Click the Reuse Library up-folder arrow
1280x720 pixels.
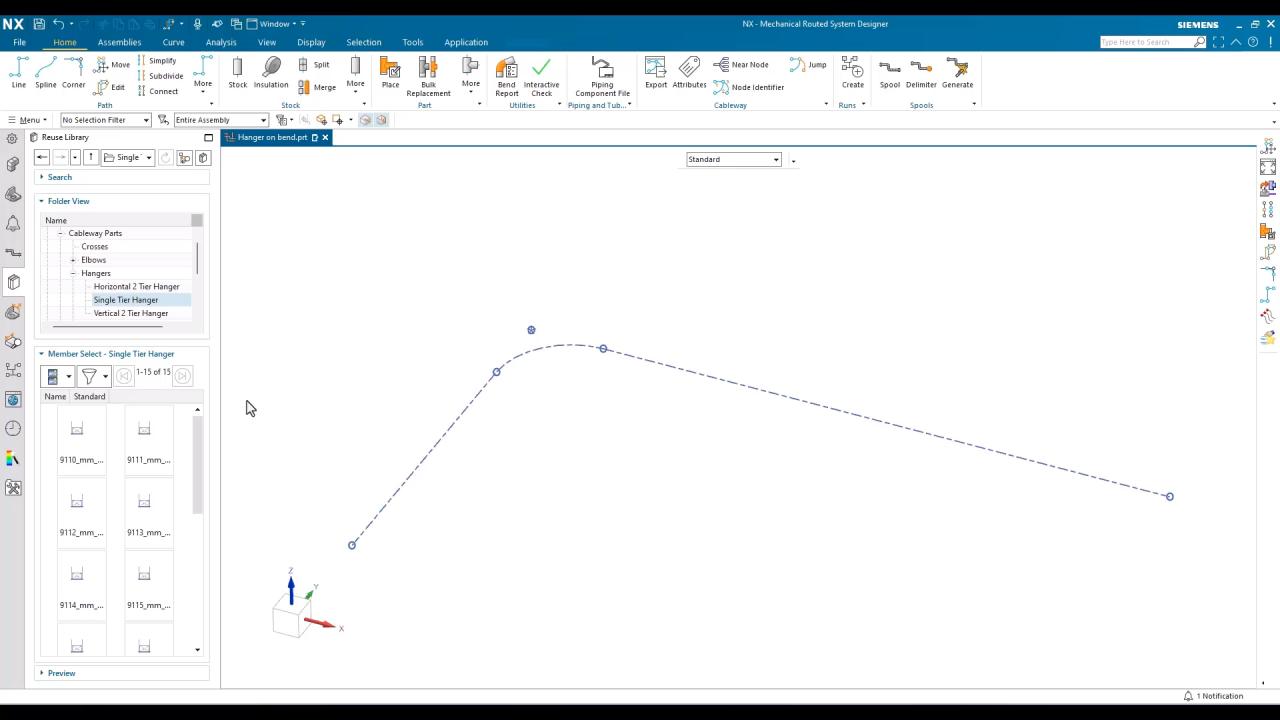click(91, 157)
